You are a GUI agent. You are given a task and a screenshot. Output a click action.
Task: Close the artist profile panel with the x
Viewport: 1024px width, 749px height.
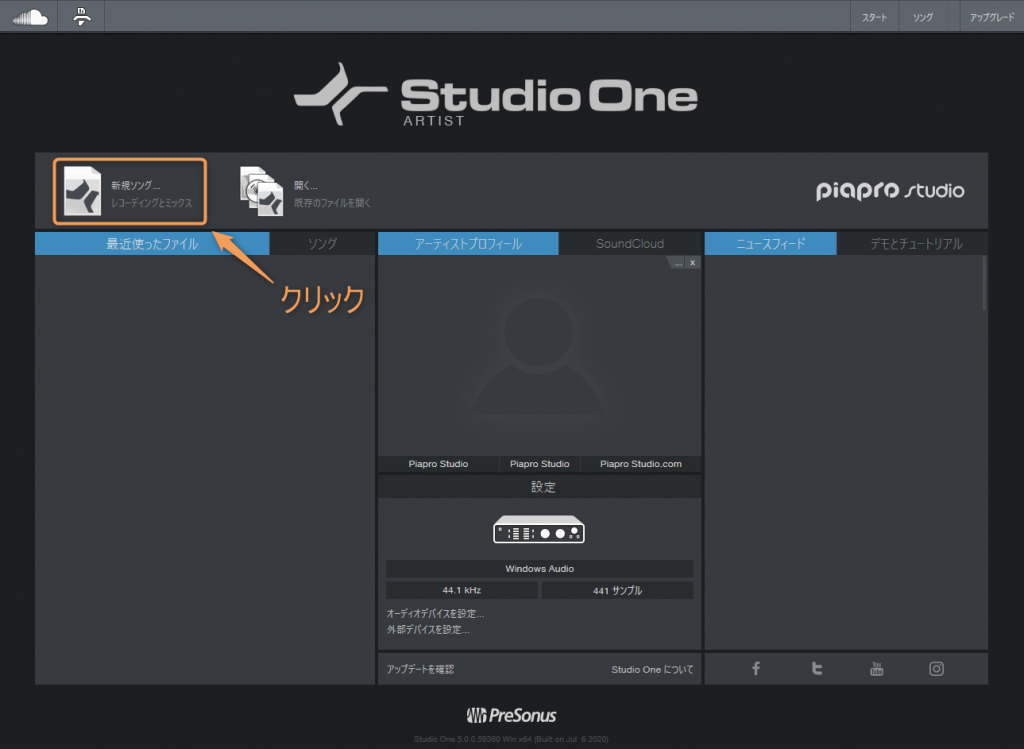(692, 262)
